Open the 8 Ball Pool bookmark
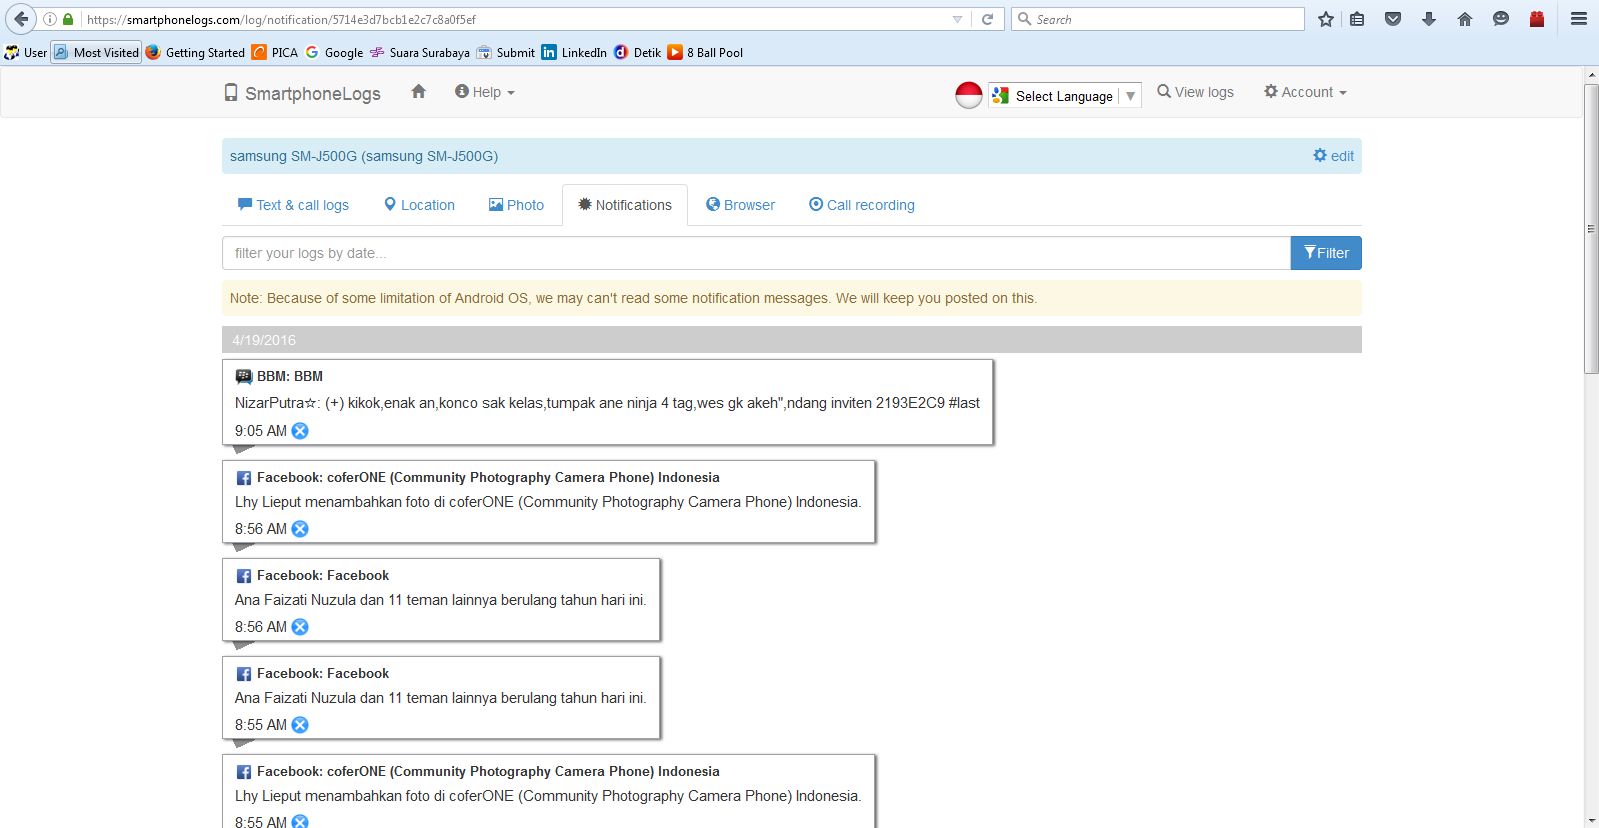Image resolution: width=1599 pixels, height=828 pixels. click(x=705, y=52)
